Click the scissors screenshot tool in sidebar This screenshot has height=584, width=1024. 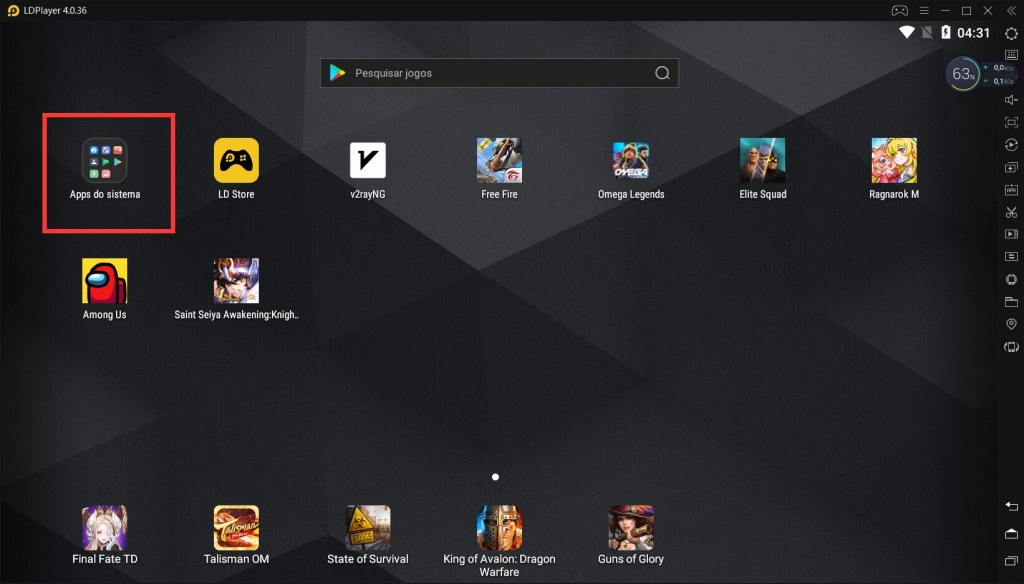tap(1011, 212)
